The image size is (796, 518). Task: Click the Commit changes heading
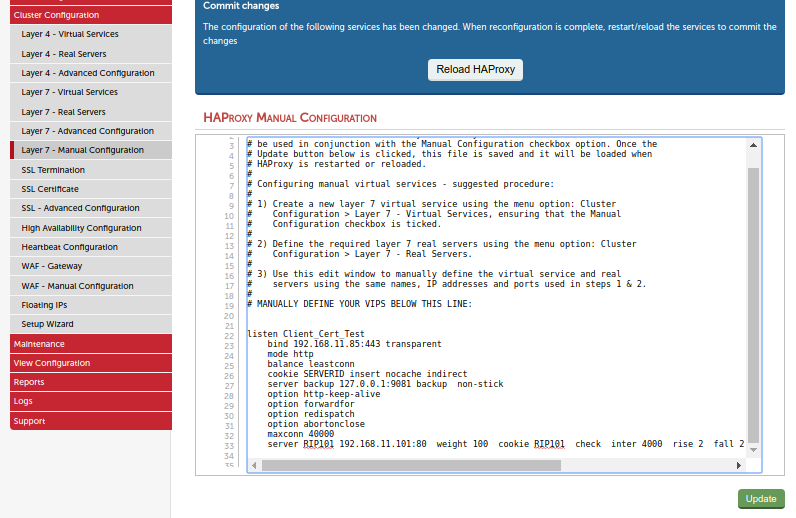(241, 6)
